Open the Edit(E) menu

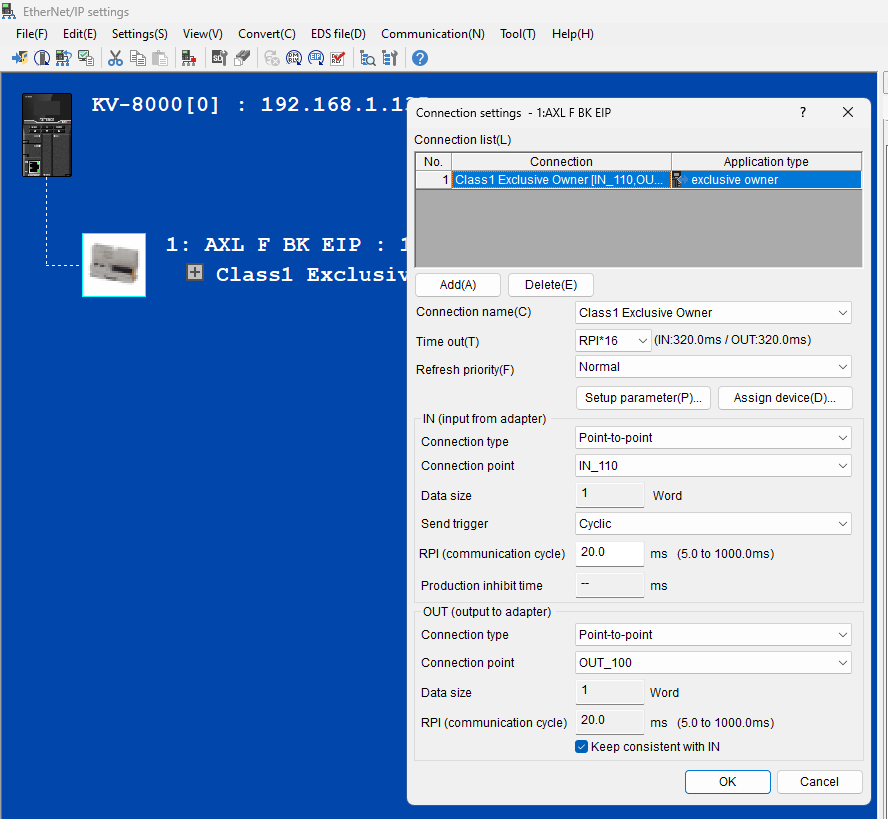(x=80, y=34)
